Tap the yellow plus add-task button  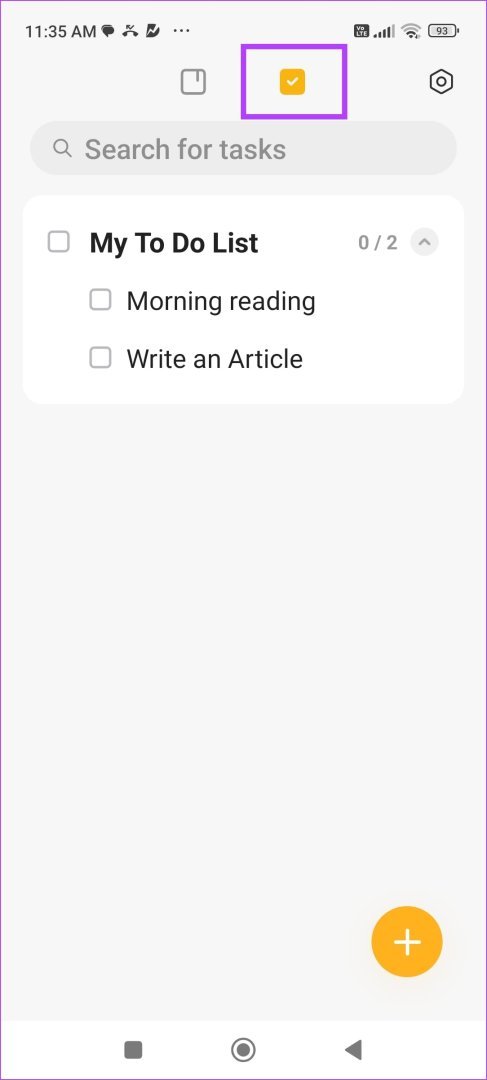point(406,942)
